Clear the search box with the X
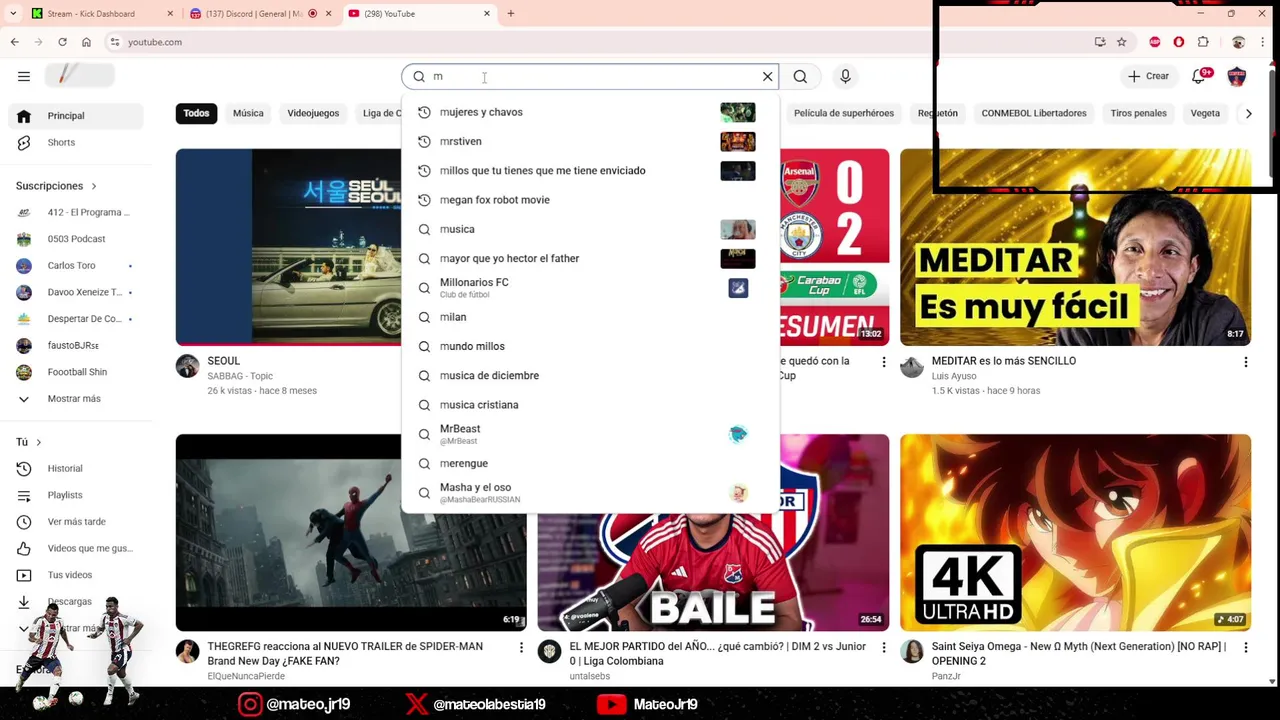 [768, 76]
